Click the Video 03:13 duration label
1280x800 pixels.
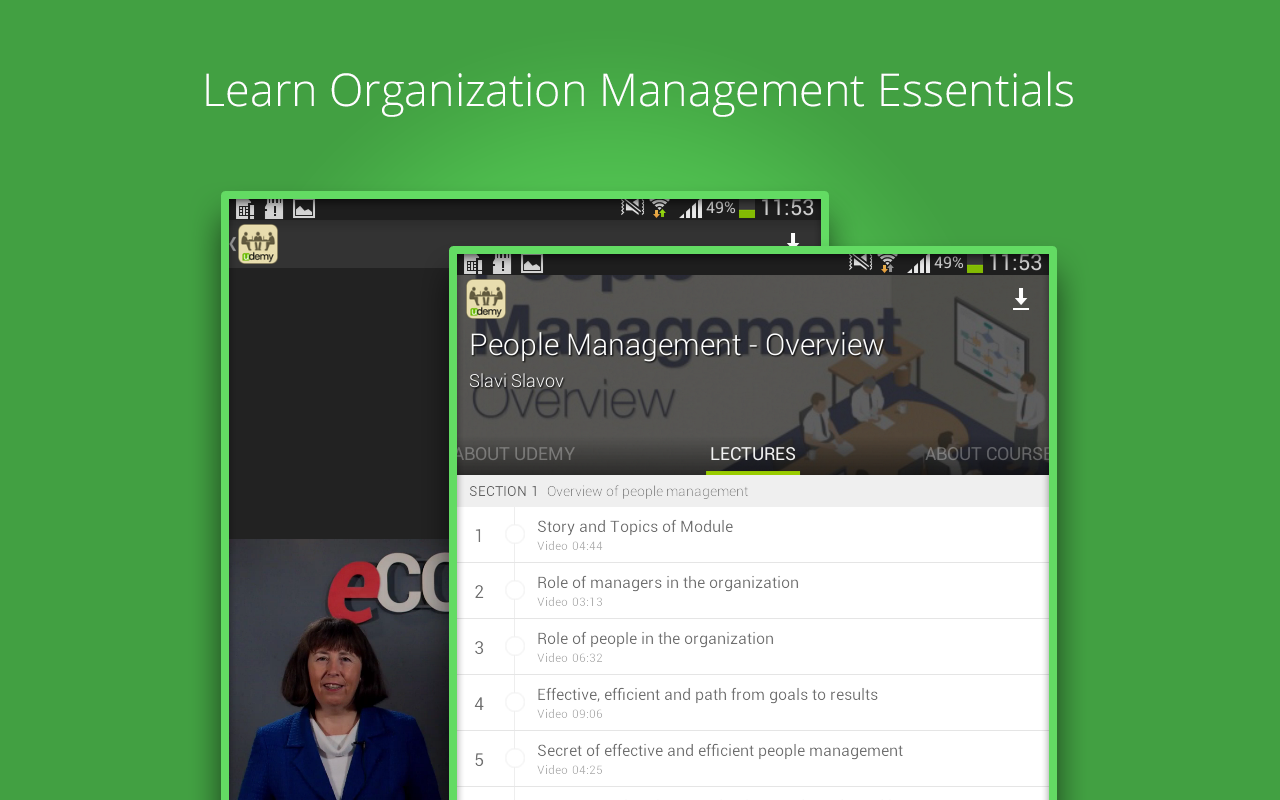coord(570,602)
